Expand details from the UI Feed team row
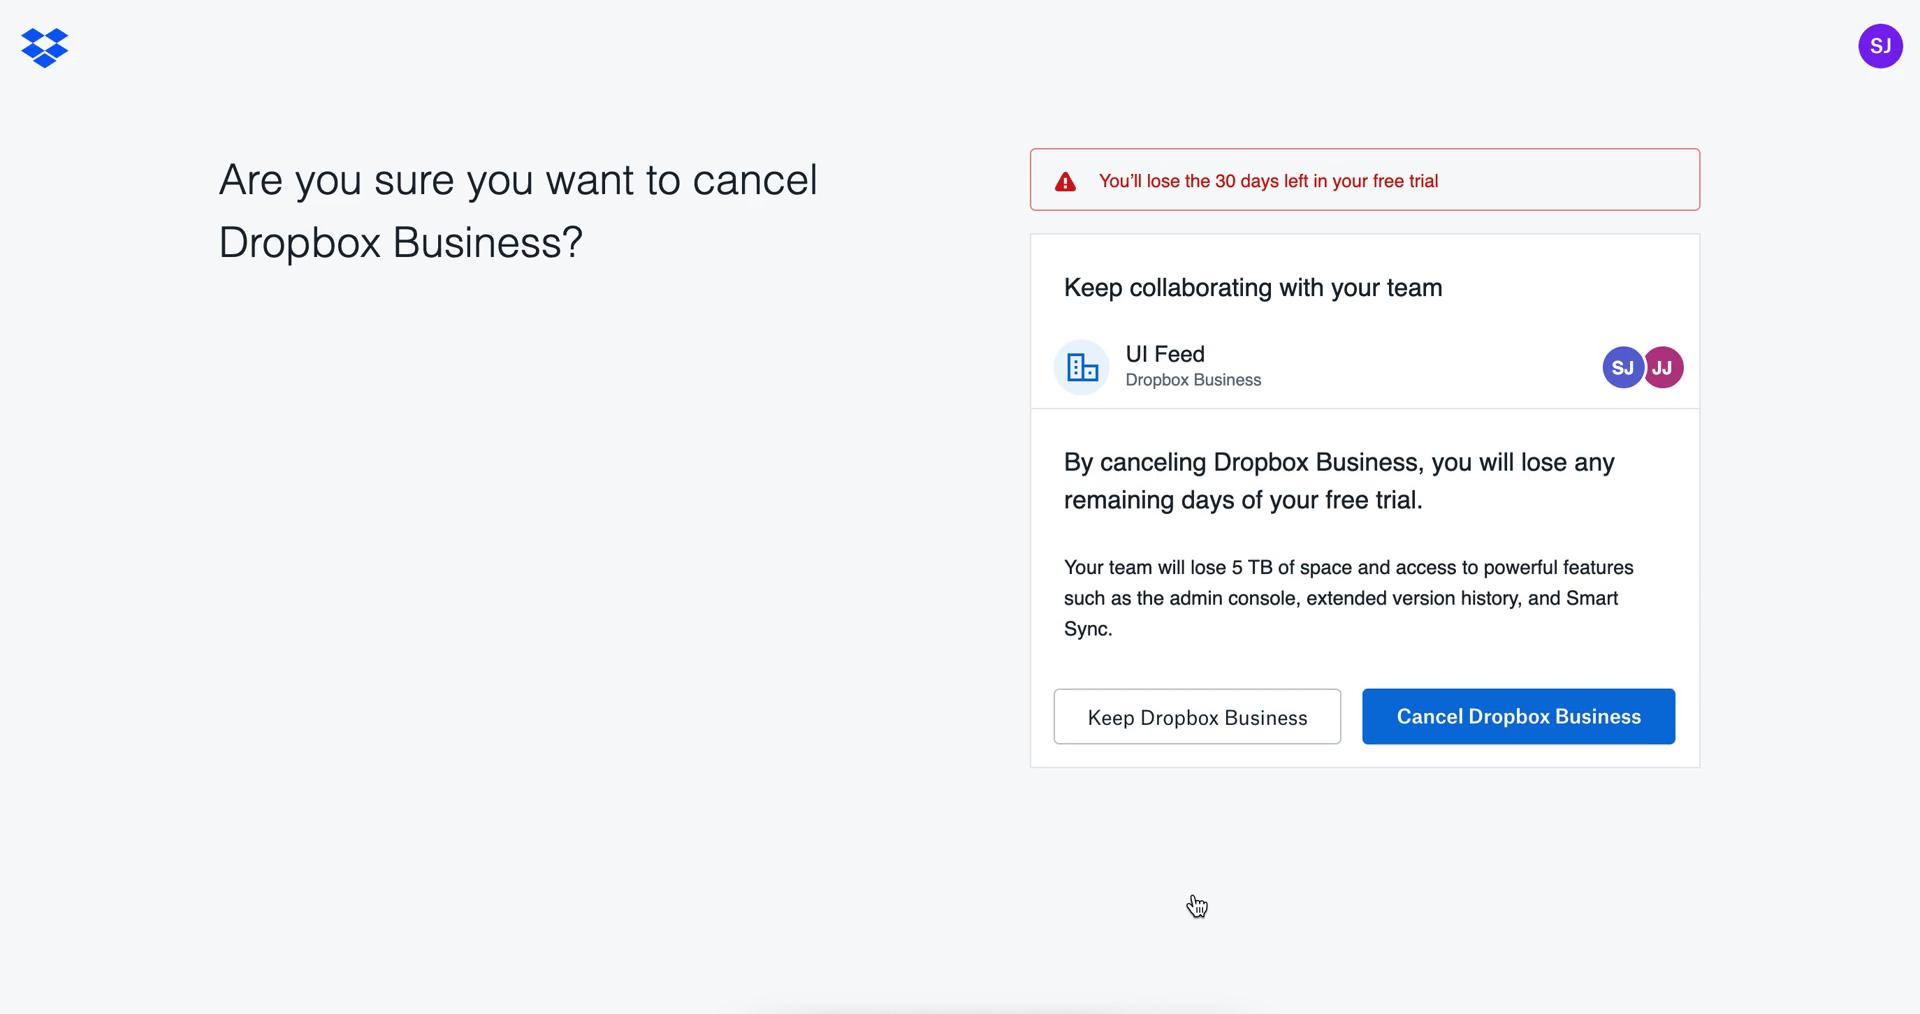1920x1014 pixels. point(1364,367)
